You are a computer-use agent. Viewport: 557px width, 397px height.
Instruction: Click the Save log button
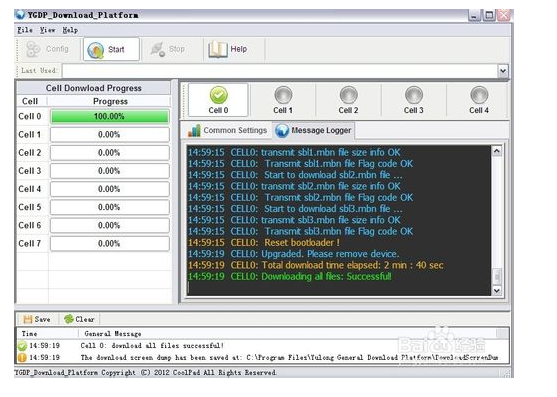(x=37, y=319)
